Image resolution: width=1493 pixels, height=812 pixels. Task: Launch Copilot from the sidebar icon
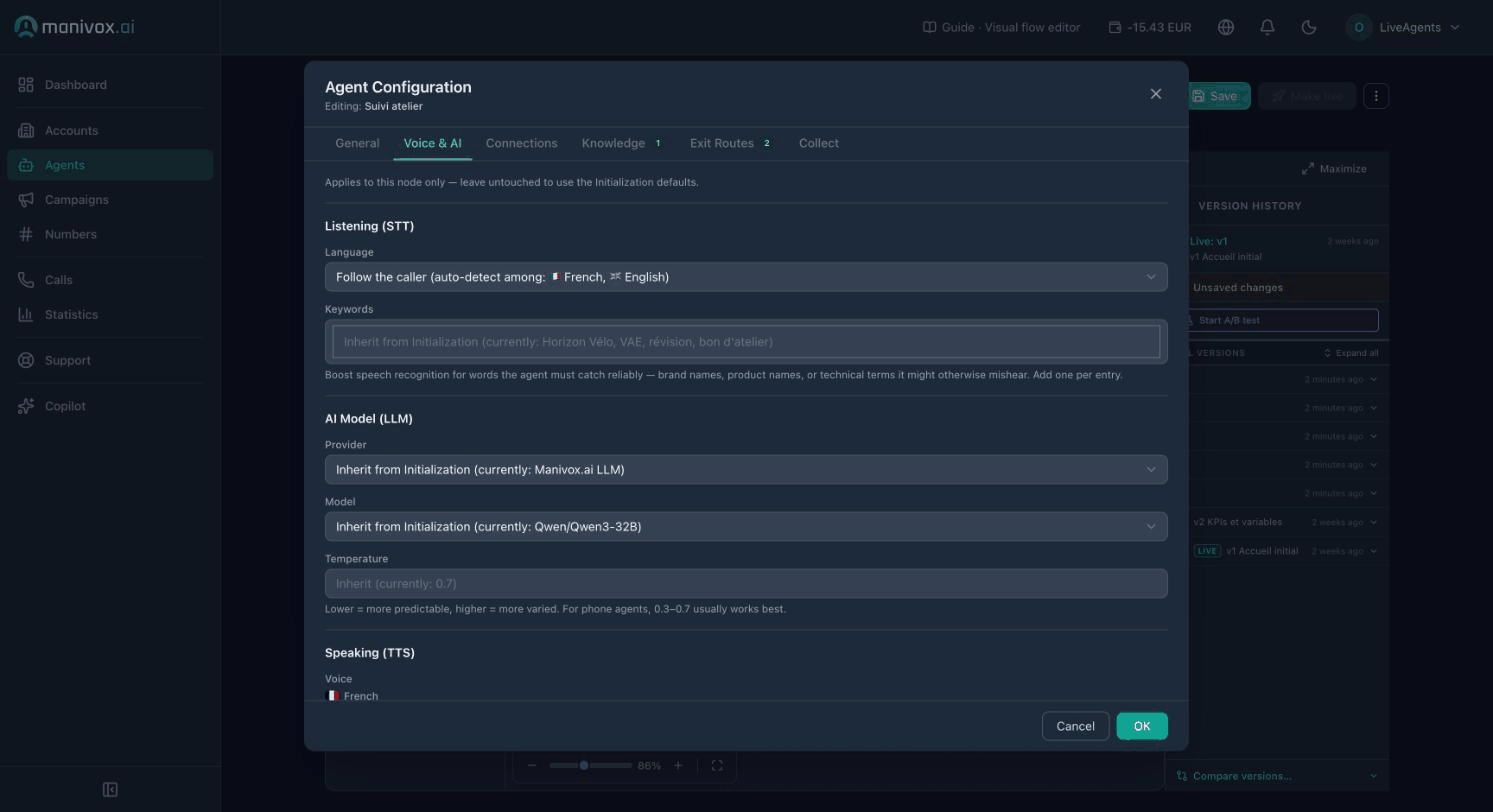pos(26,406)
